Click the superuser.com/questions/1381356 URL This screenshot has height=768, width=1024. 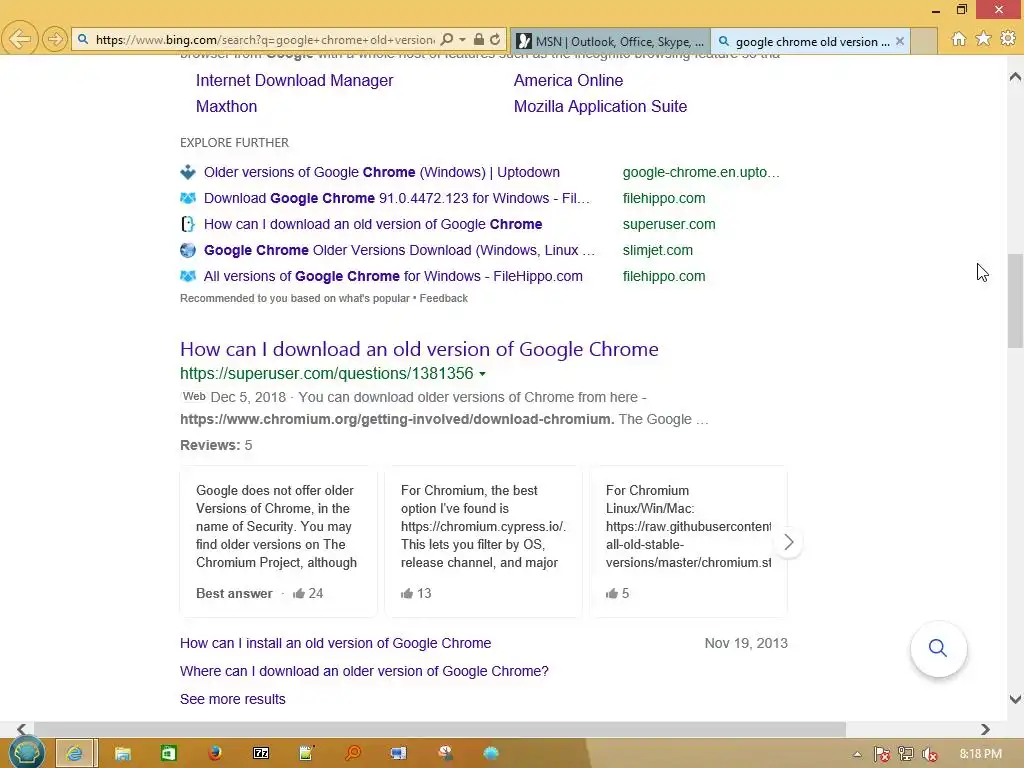click(327, 374)
